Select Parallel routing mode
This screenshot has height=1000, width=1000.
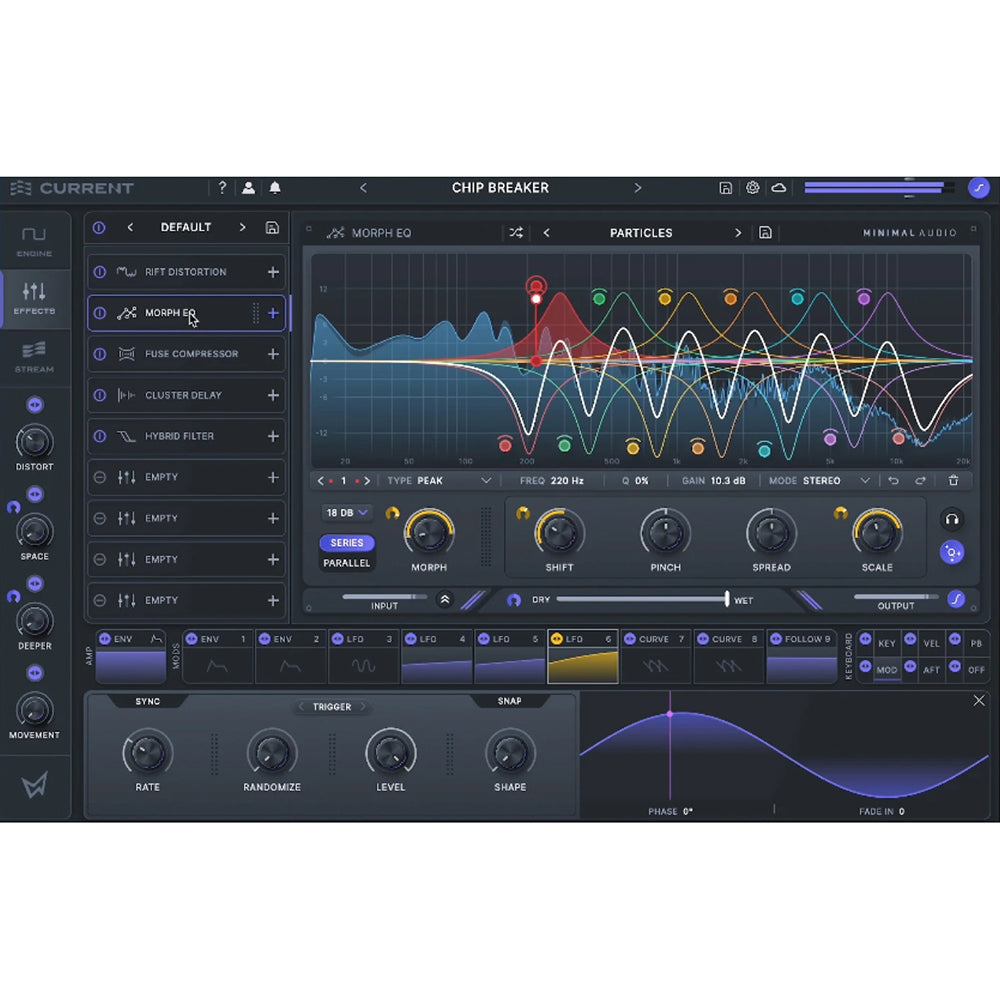[x=347, y=563]
